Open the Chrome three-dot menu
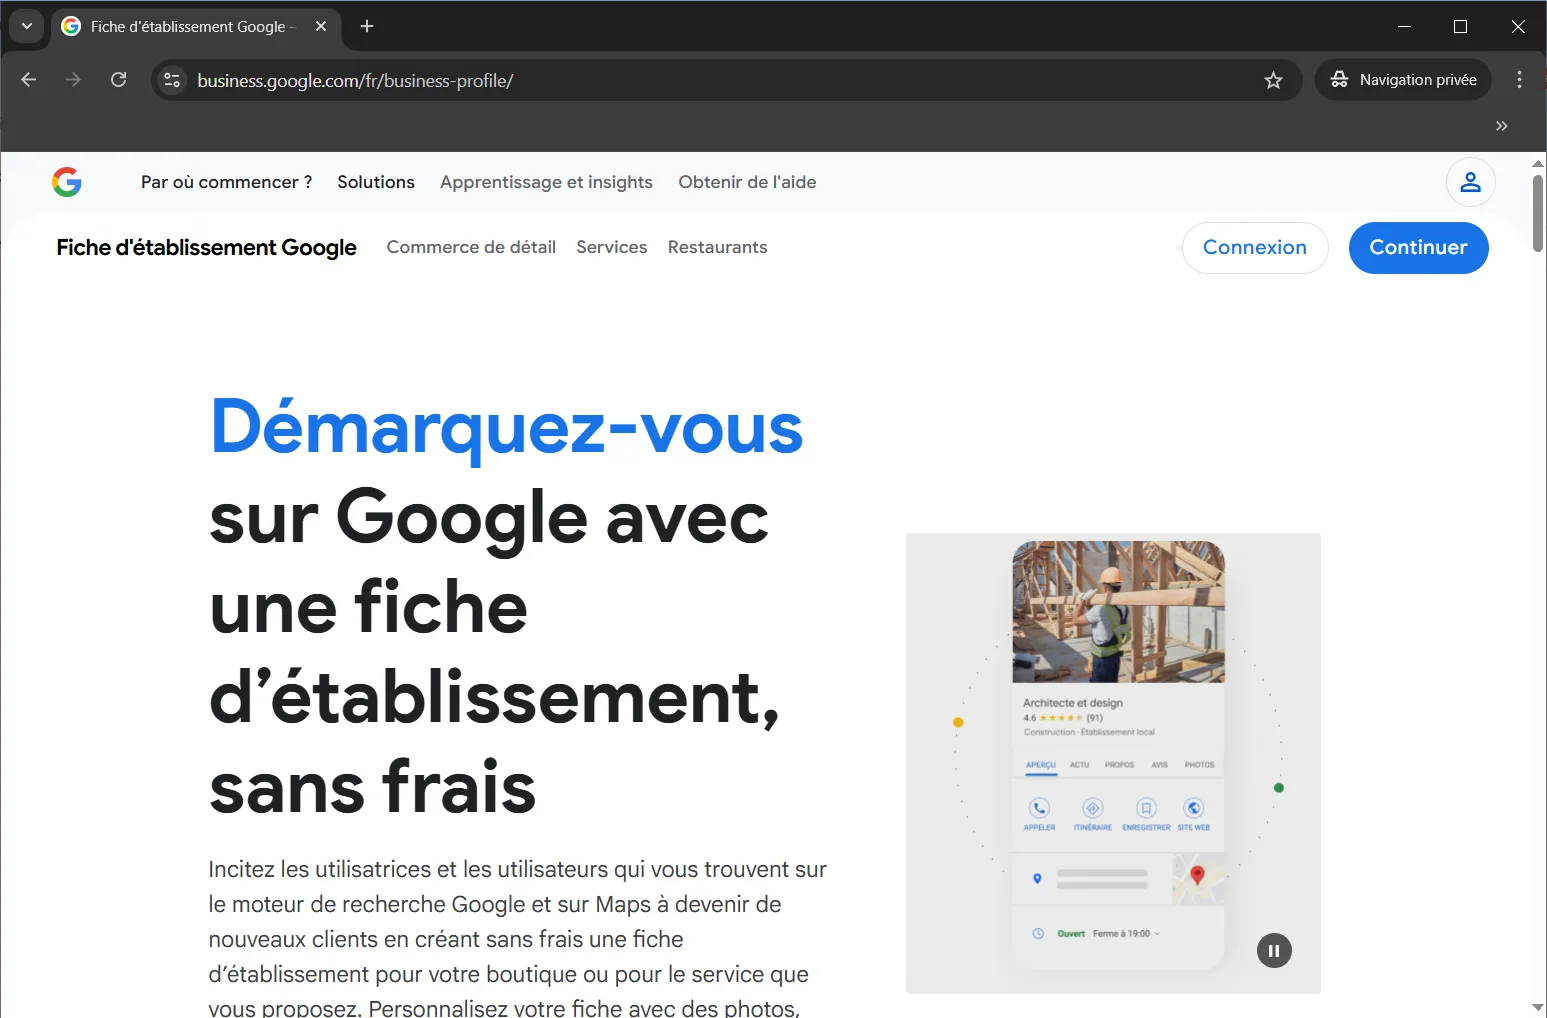Image resolution: width=1547 pixels, height=1018 pixels. coord(1519,80)
